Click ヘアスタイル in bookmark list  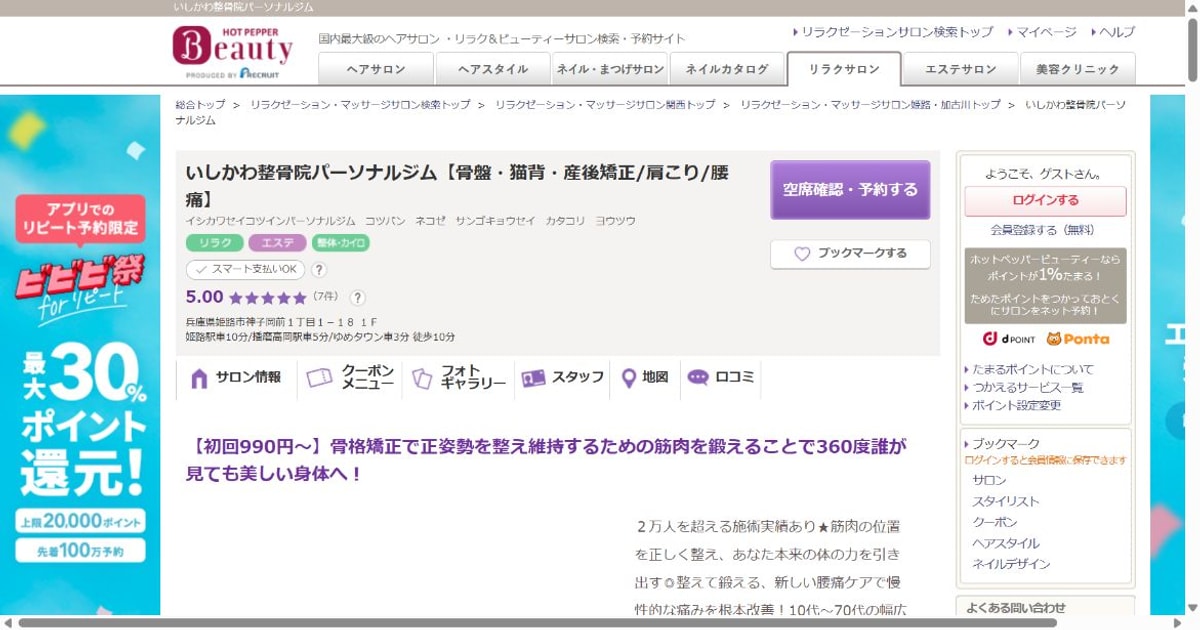(1006, 543)
